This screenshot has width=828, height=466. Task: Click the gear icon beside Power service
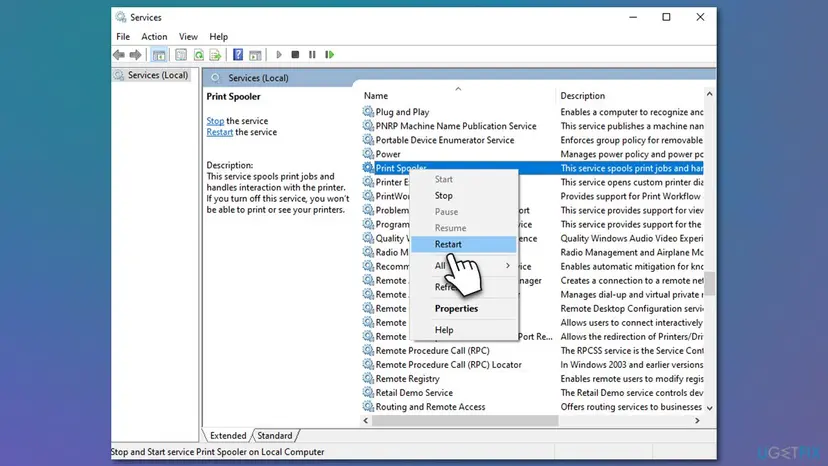click(x=368, y=154)
